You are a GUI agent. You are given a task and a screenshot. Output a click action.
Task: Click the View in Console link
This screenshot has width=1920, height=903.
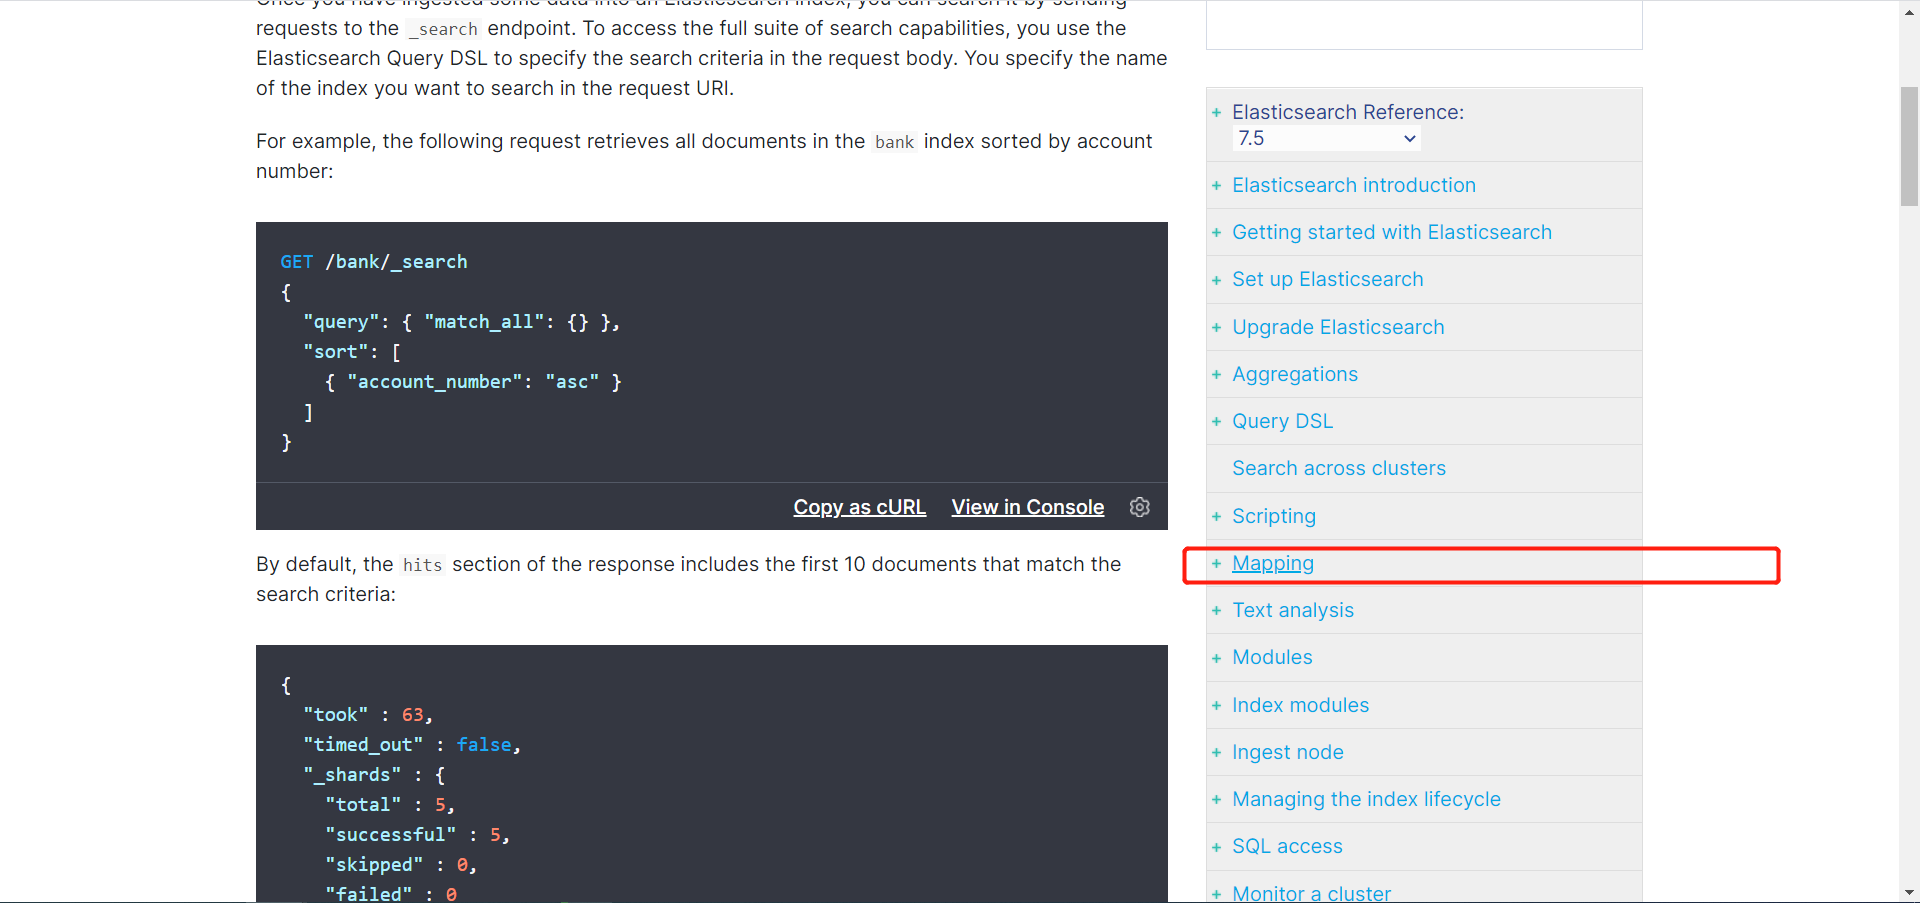[x=1028, y=507]
